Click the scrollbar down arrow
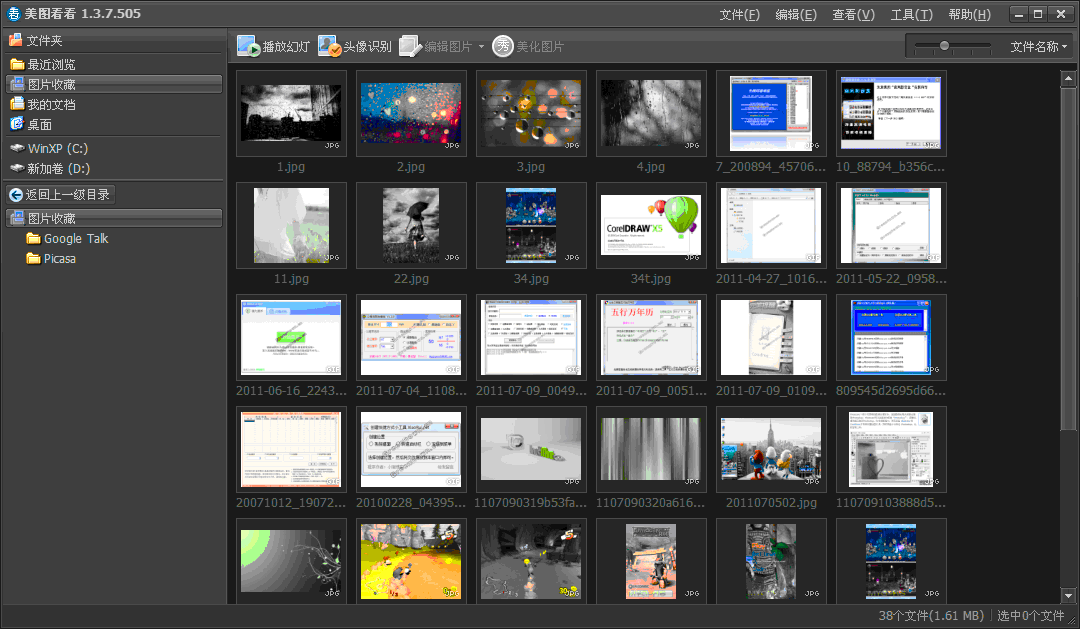 1067,596
